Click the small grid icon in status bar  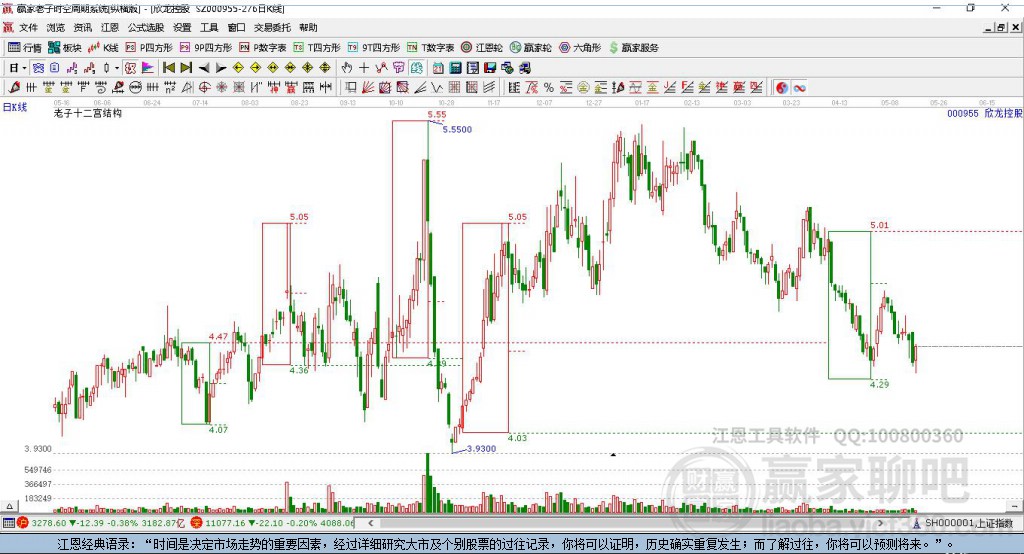point(8,523)
